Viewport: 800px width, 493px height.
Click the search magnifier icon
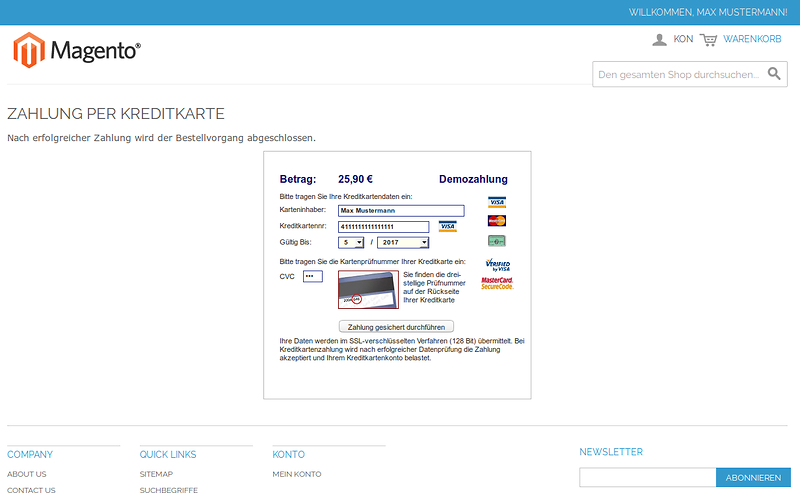click(775, 74)
